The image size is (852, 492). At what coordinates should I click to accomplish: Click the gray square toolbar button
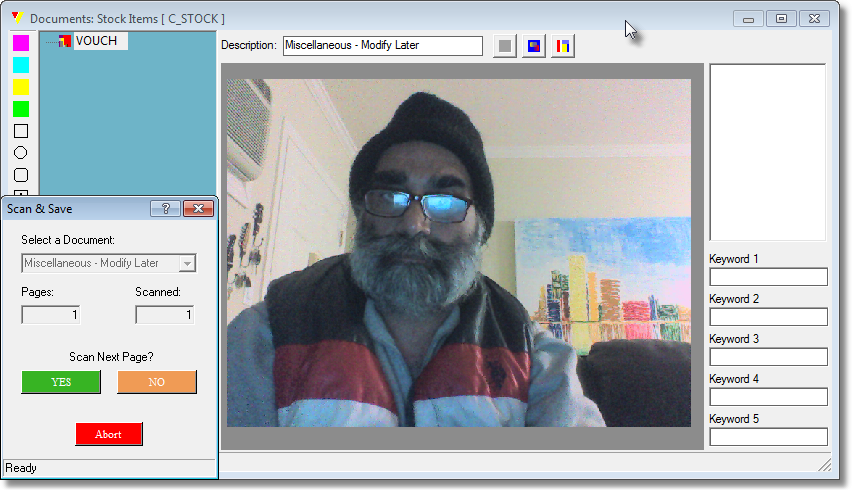(x=505, y=46)
